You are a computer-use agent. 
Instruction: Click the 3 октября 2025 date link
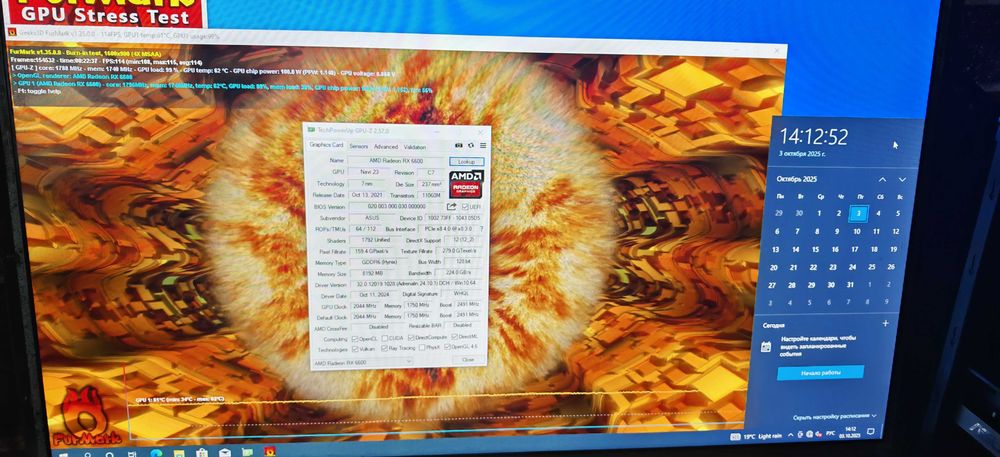[x=802, y=154]
